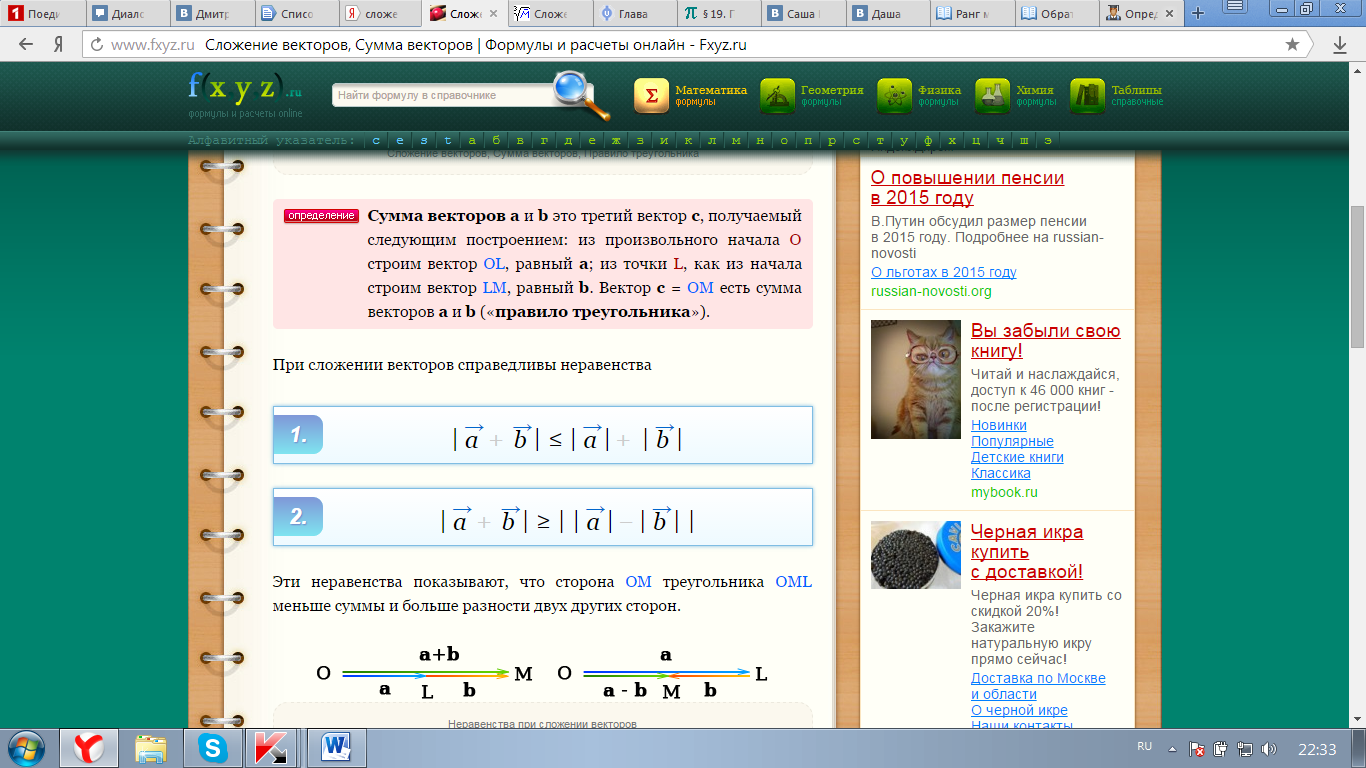The height and width of the screenshot is (768, 1366).
Task: Open the Физика formulas section
Action: 919,95
